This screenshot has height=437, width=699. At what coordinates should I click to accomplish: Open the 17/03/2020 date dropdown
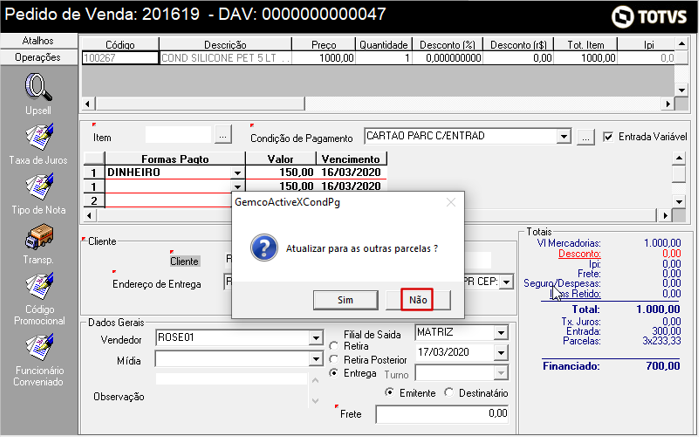(x=501, y=353)
